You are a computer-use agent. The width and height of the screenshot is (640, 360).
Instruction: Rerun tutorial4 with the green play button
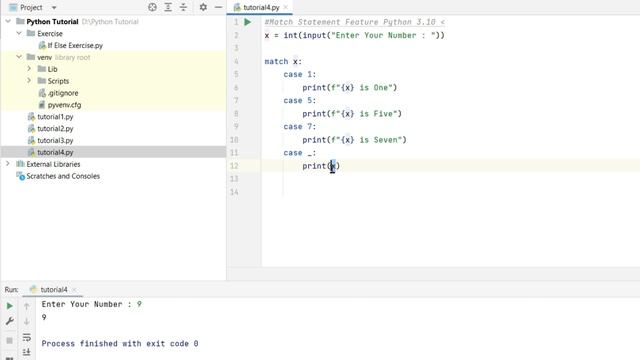tap(9, 306)
